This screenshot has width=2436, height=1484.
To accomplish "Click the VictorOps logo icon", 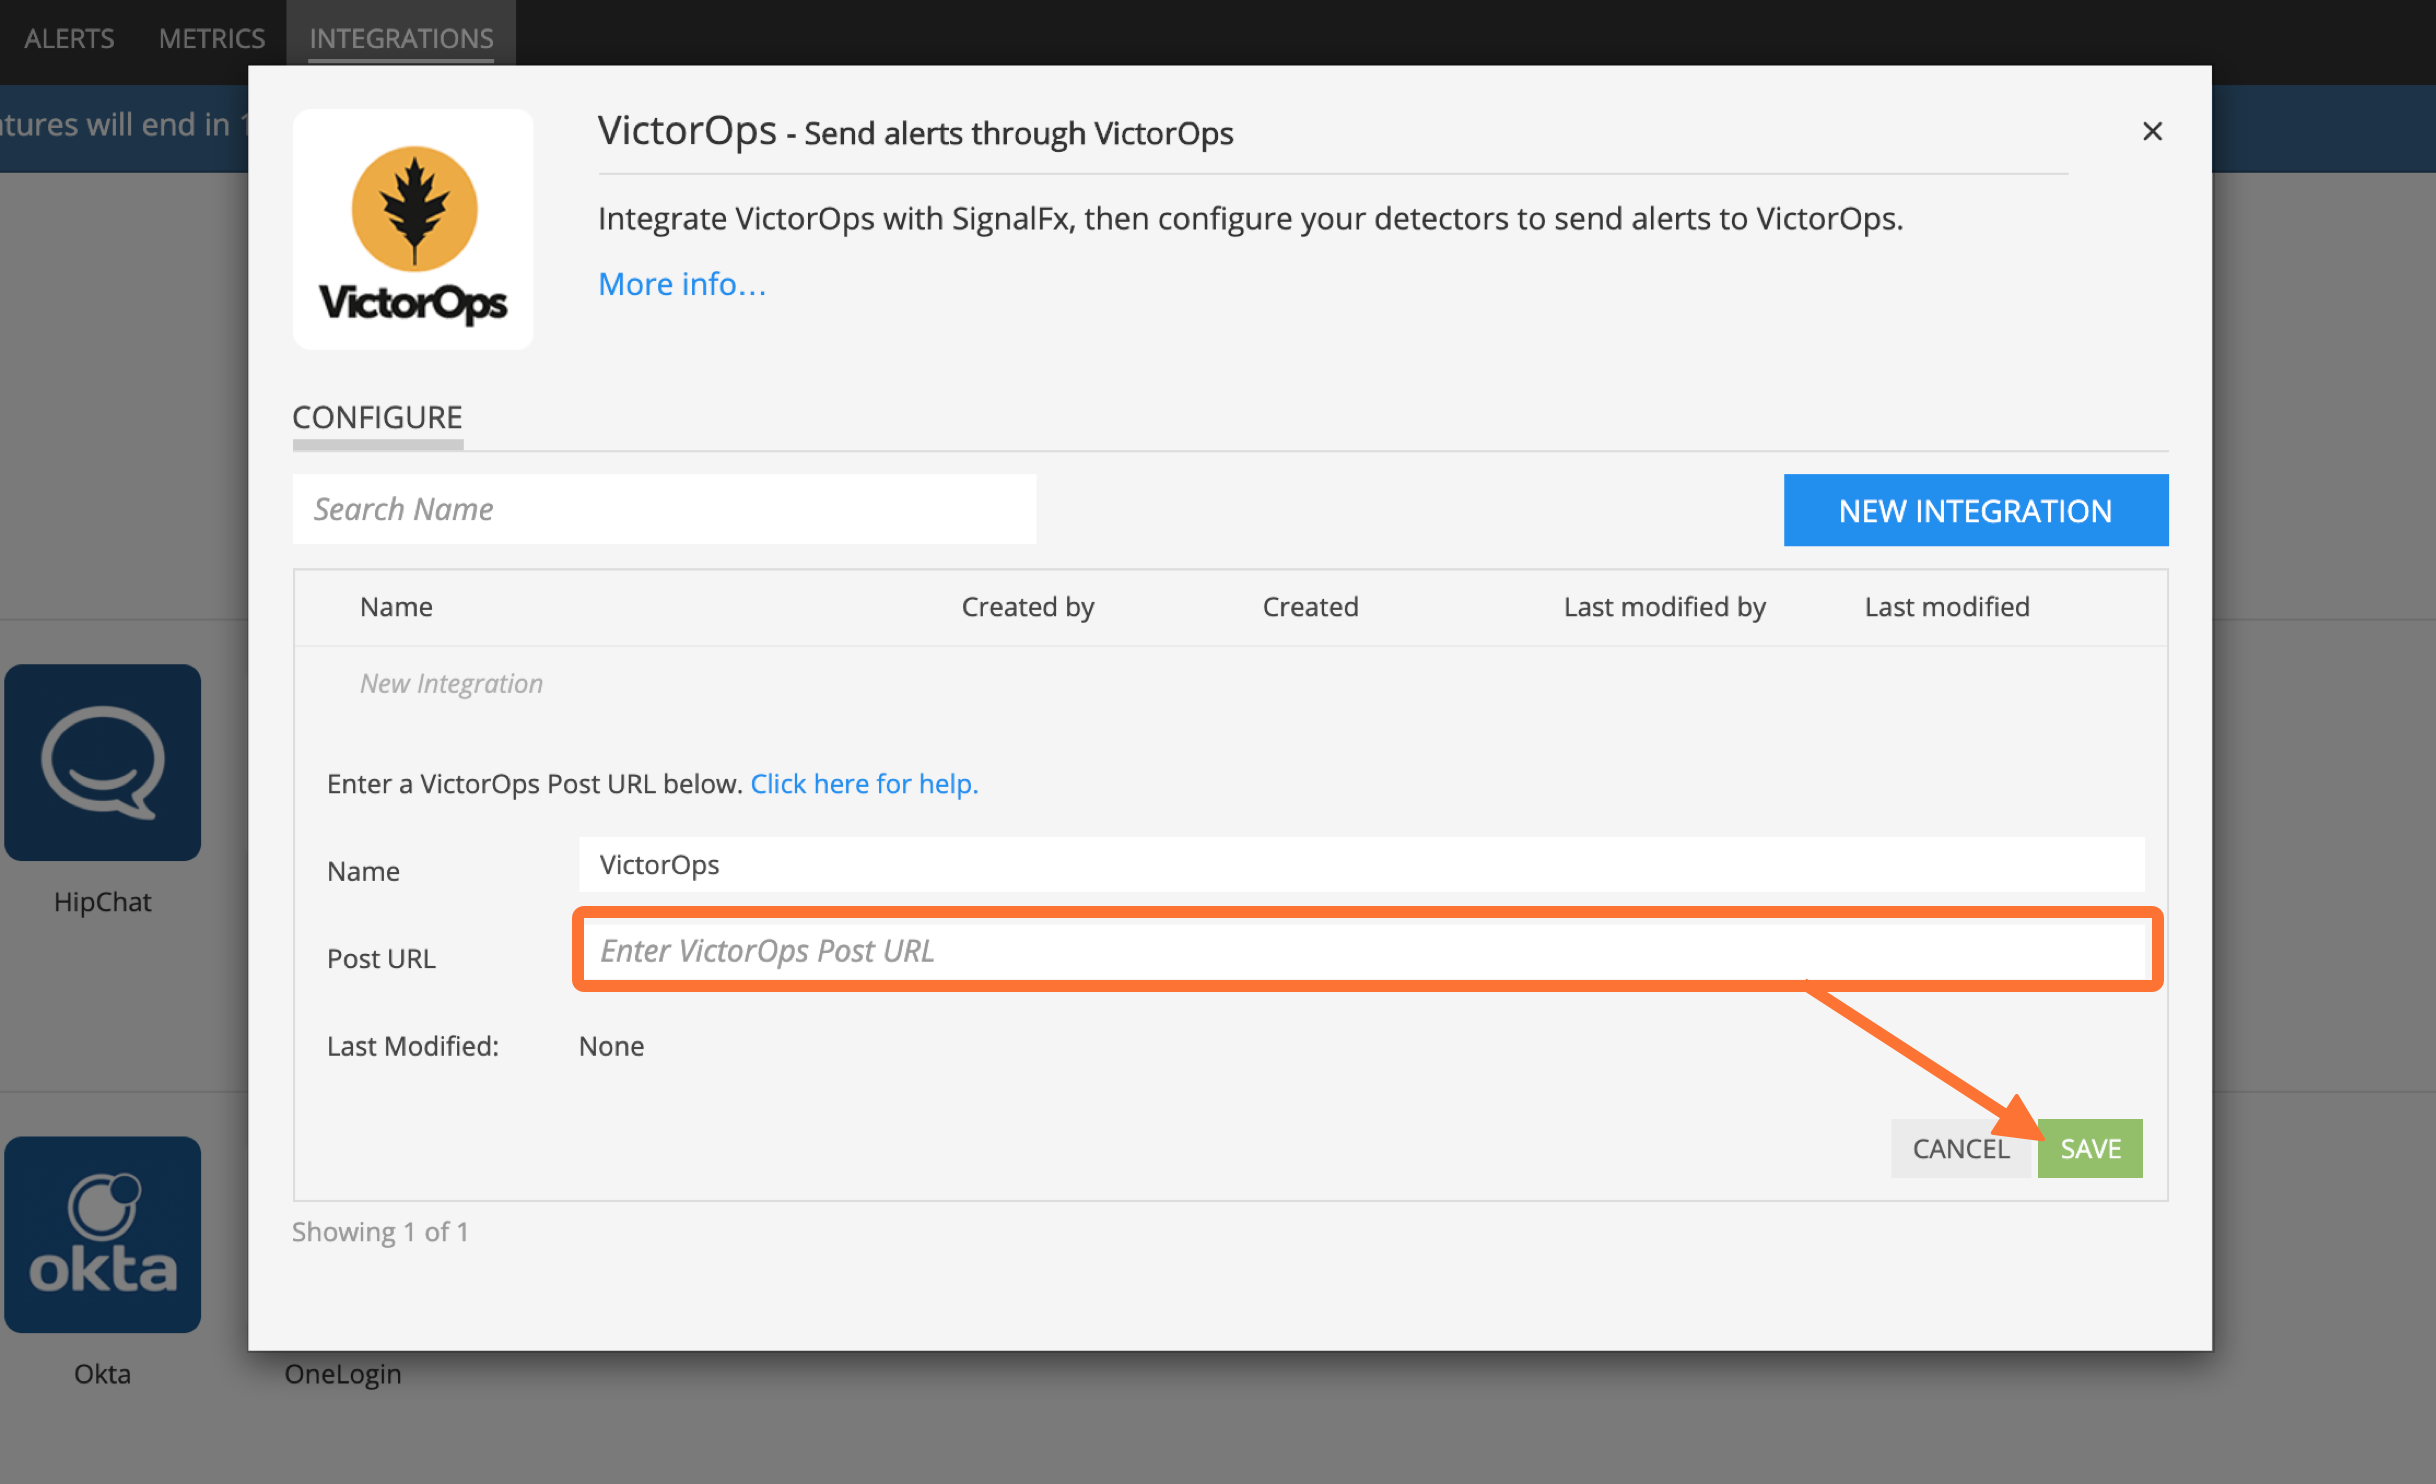I will (x=414, y=228).
